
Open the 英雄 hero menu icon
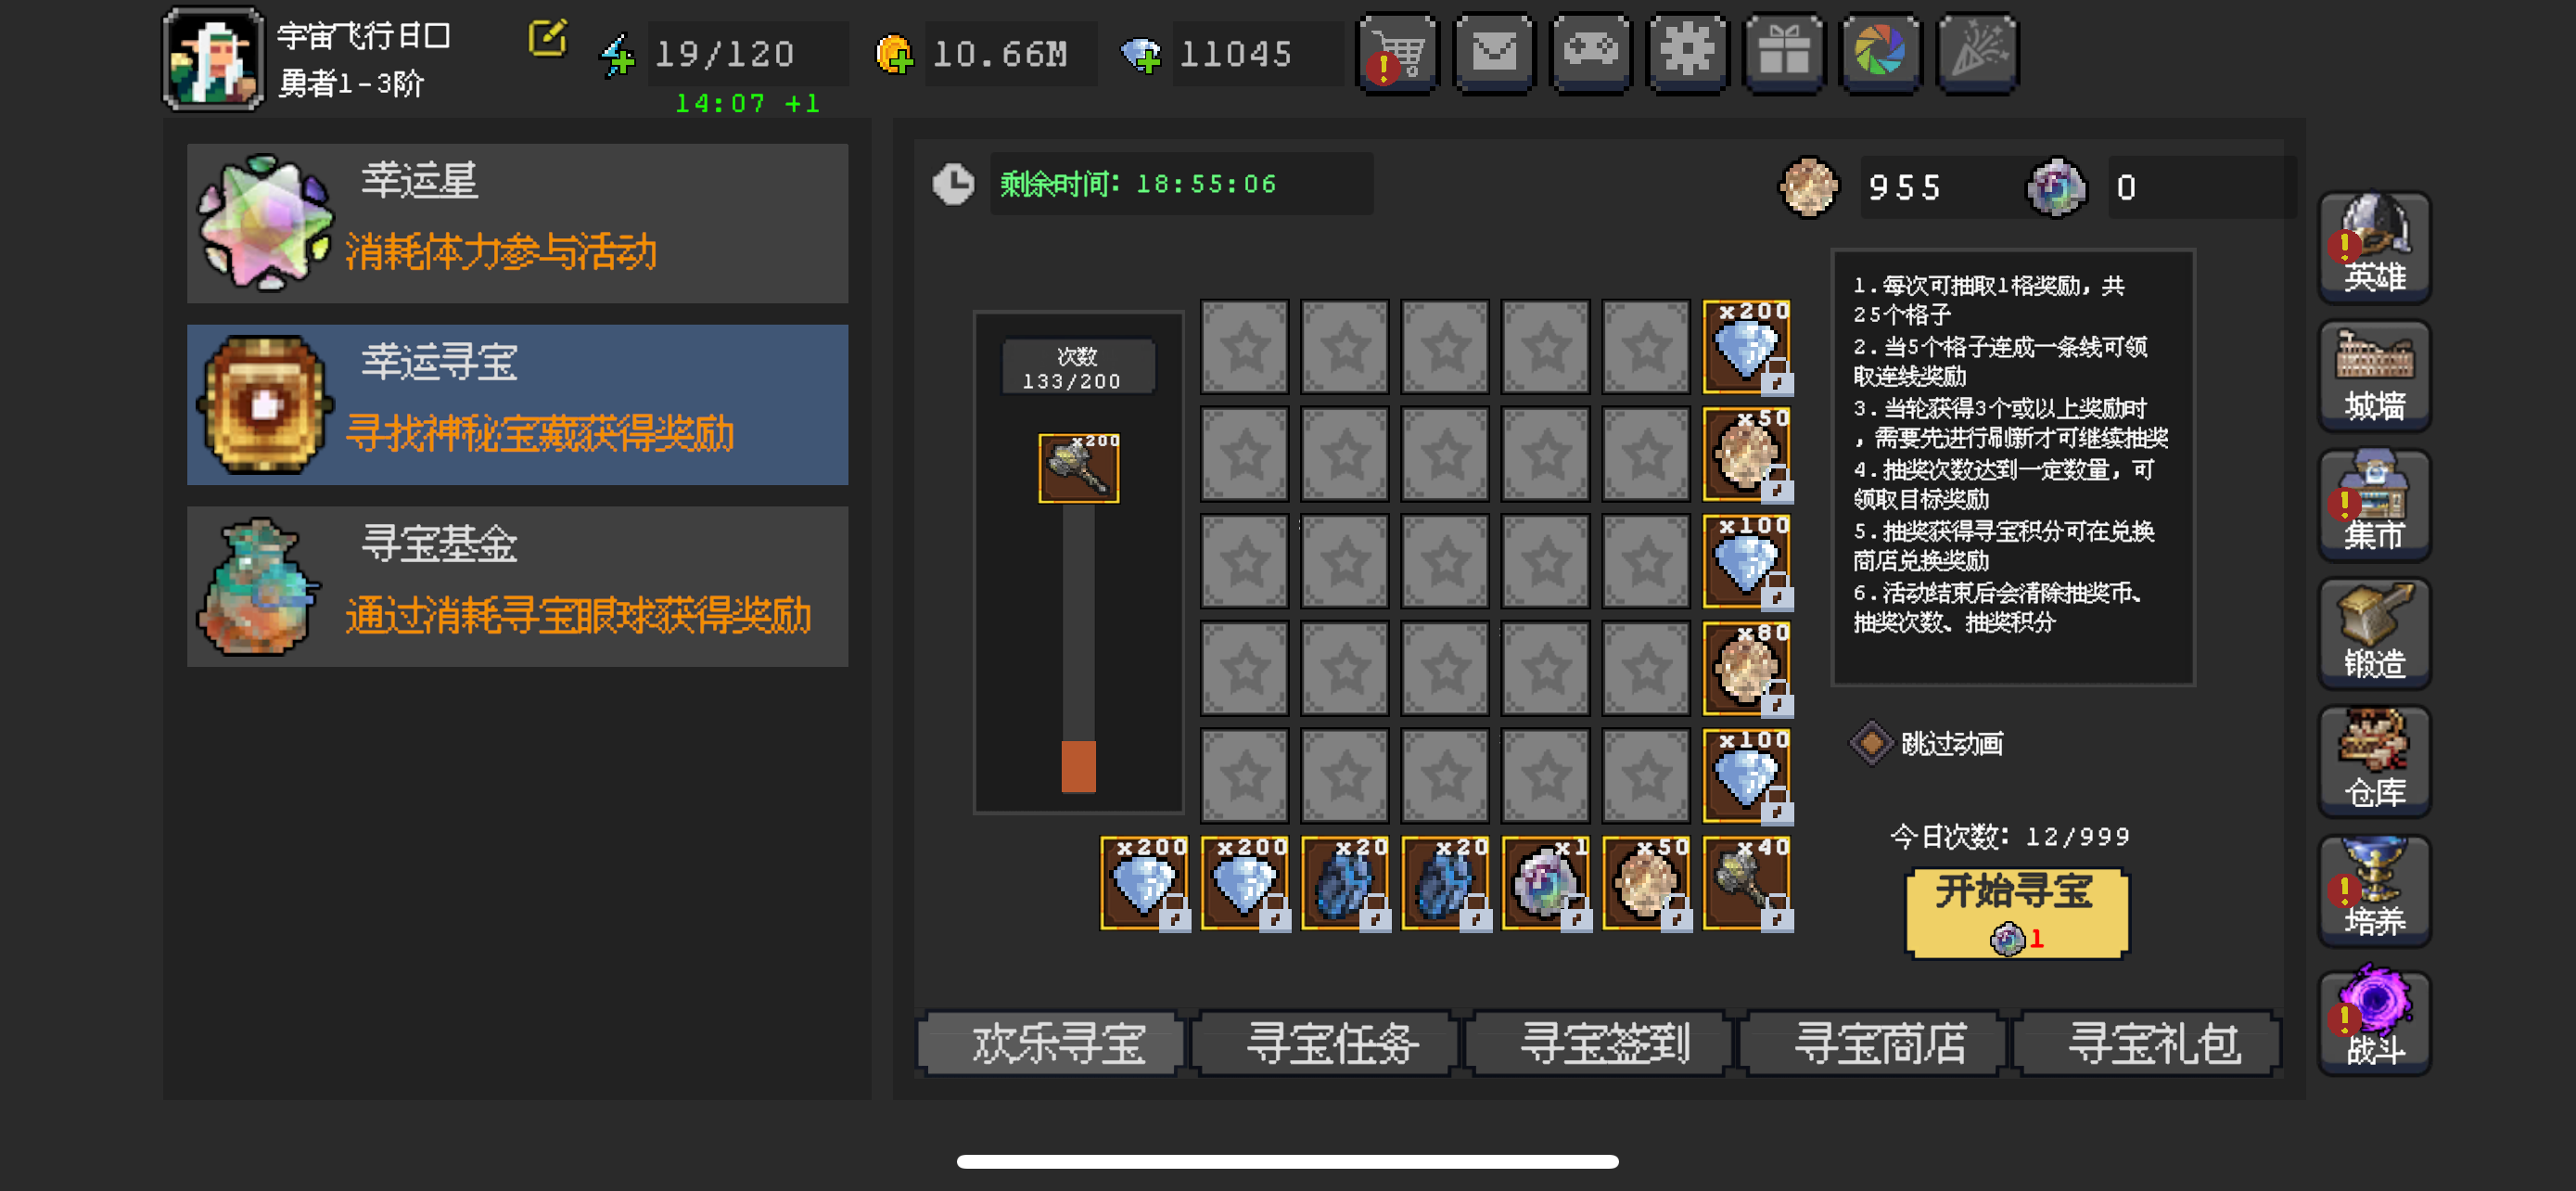click(2374, 246)
